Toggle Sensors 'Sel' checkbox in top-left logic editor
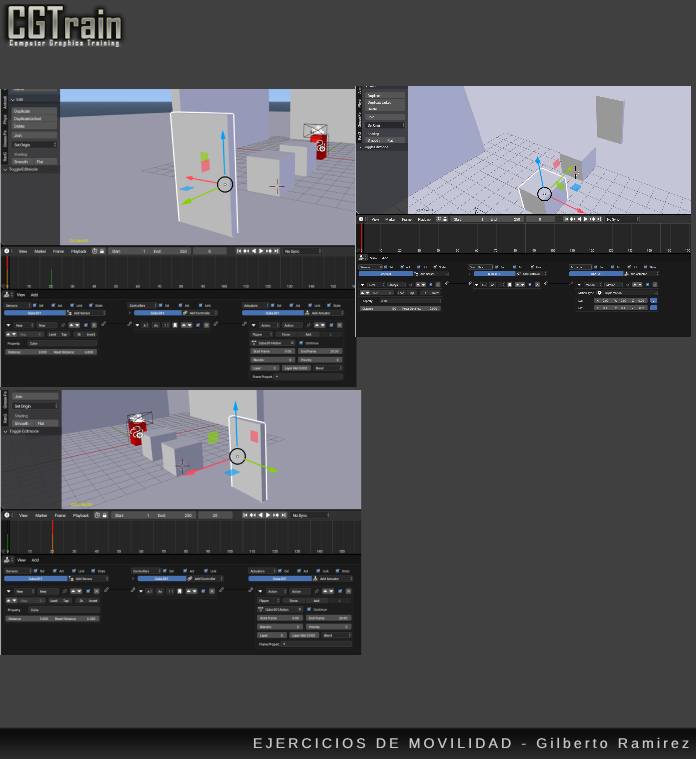Image resolution: width=696 pixels, height=759 pixels. [x=37, y=305]
